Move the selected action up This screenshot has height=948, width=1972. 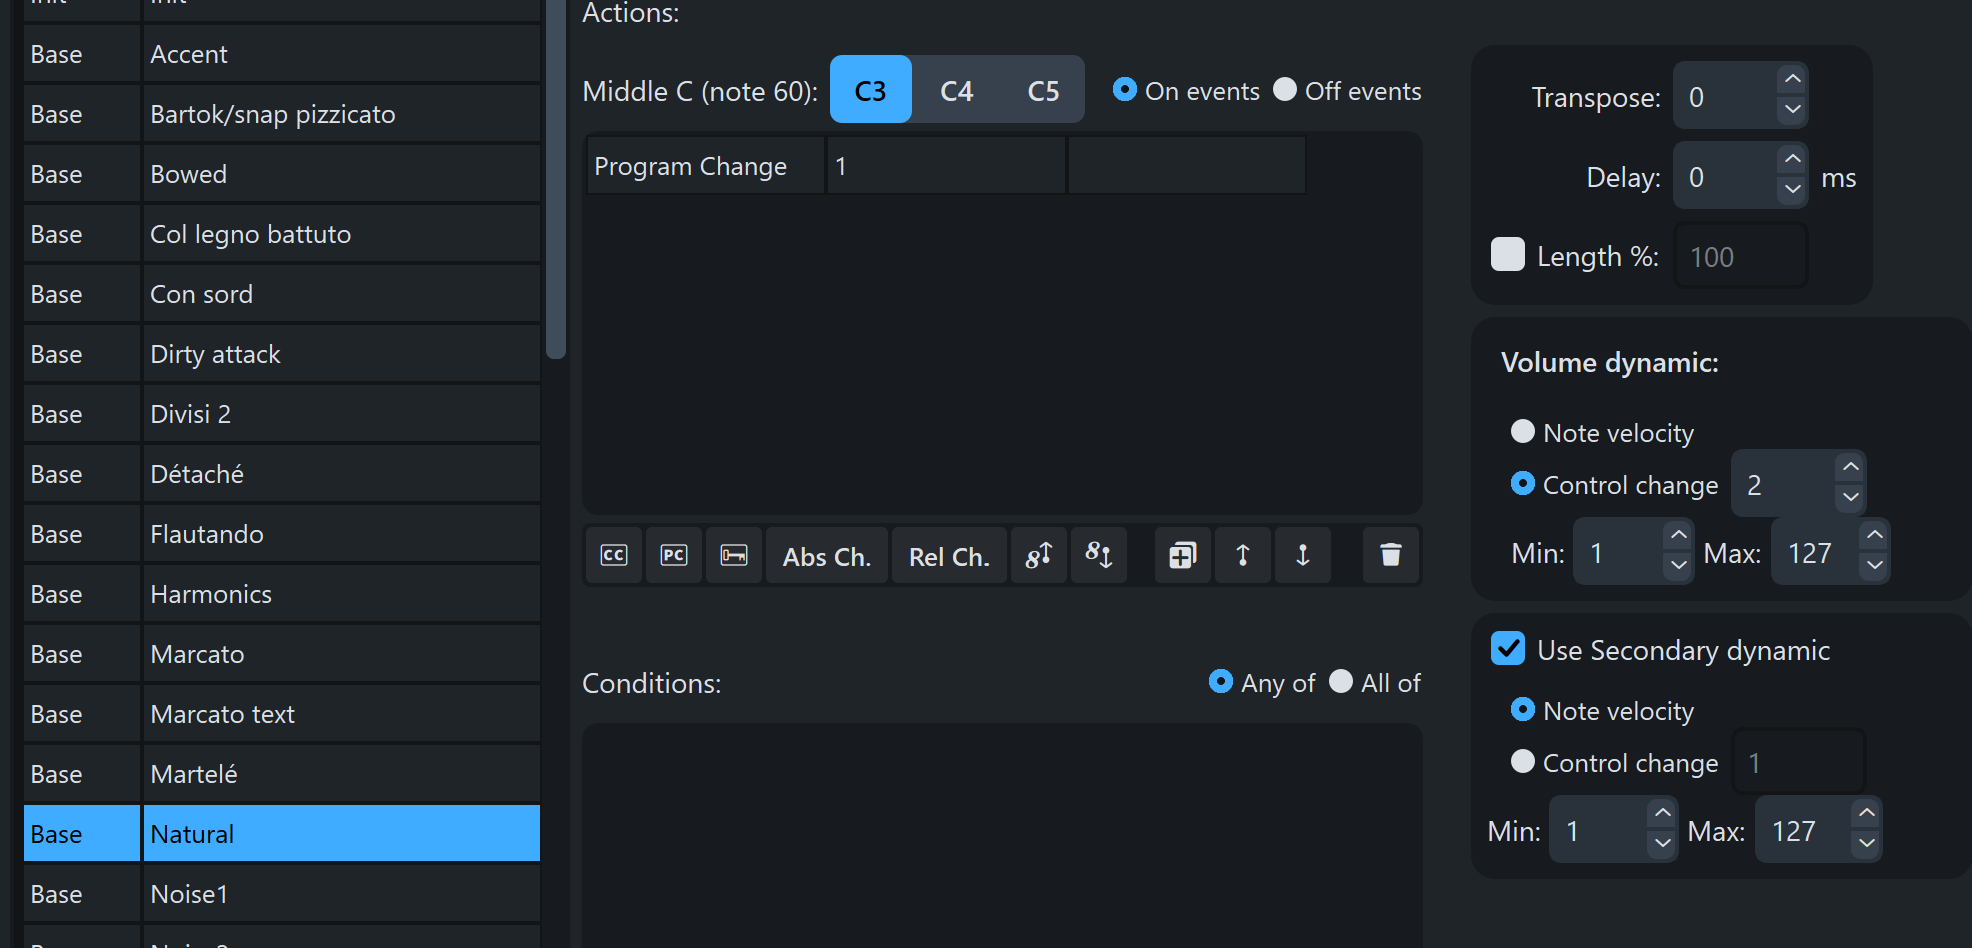[x=1243, y=555]
